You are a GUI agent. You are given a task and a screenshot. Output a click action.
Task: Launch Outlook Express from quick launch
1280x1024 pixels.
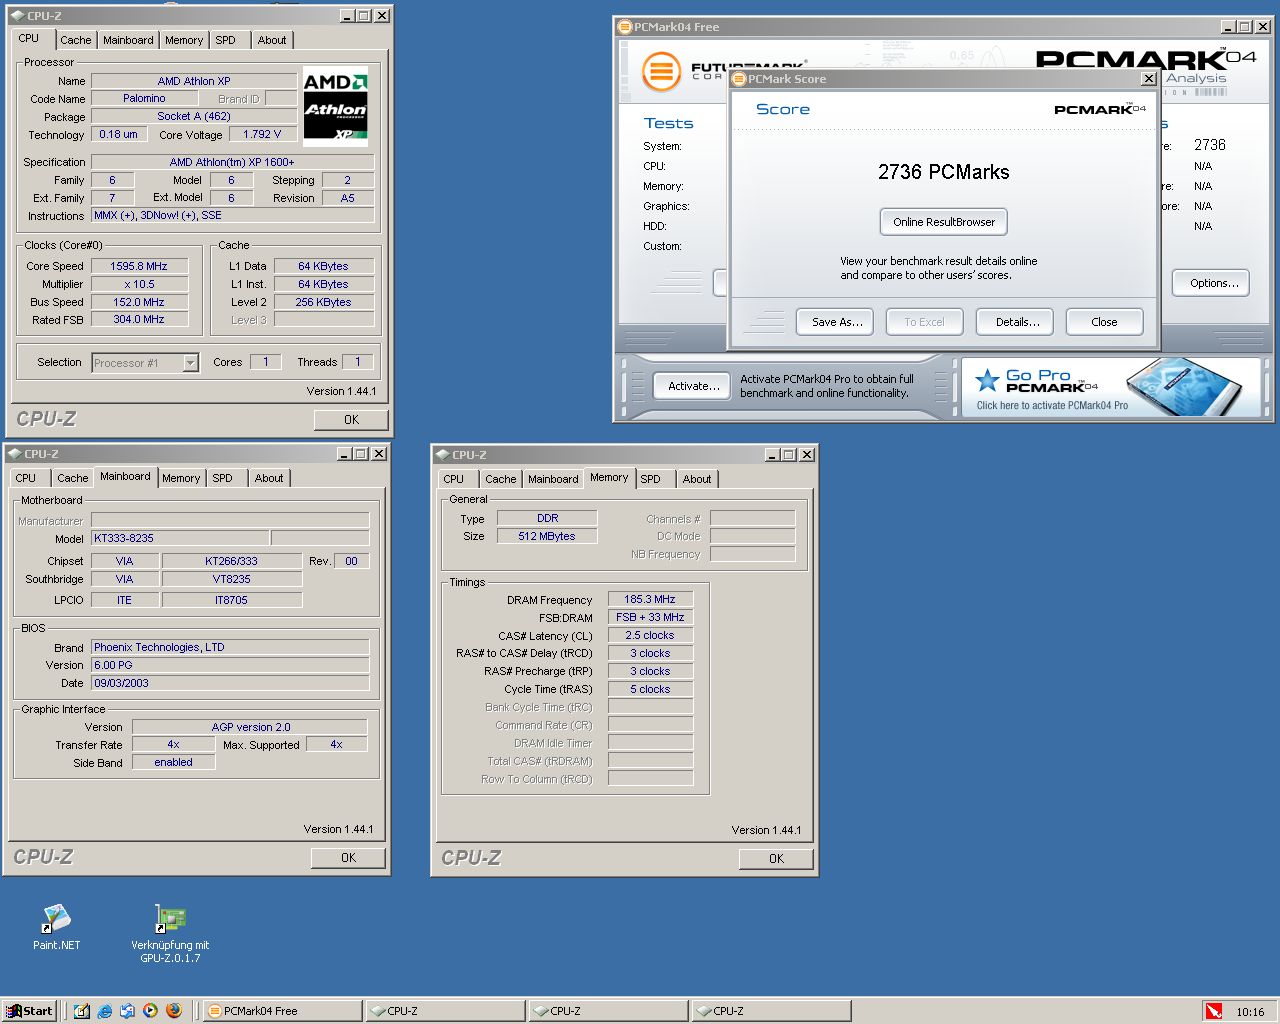127,1011
